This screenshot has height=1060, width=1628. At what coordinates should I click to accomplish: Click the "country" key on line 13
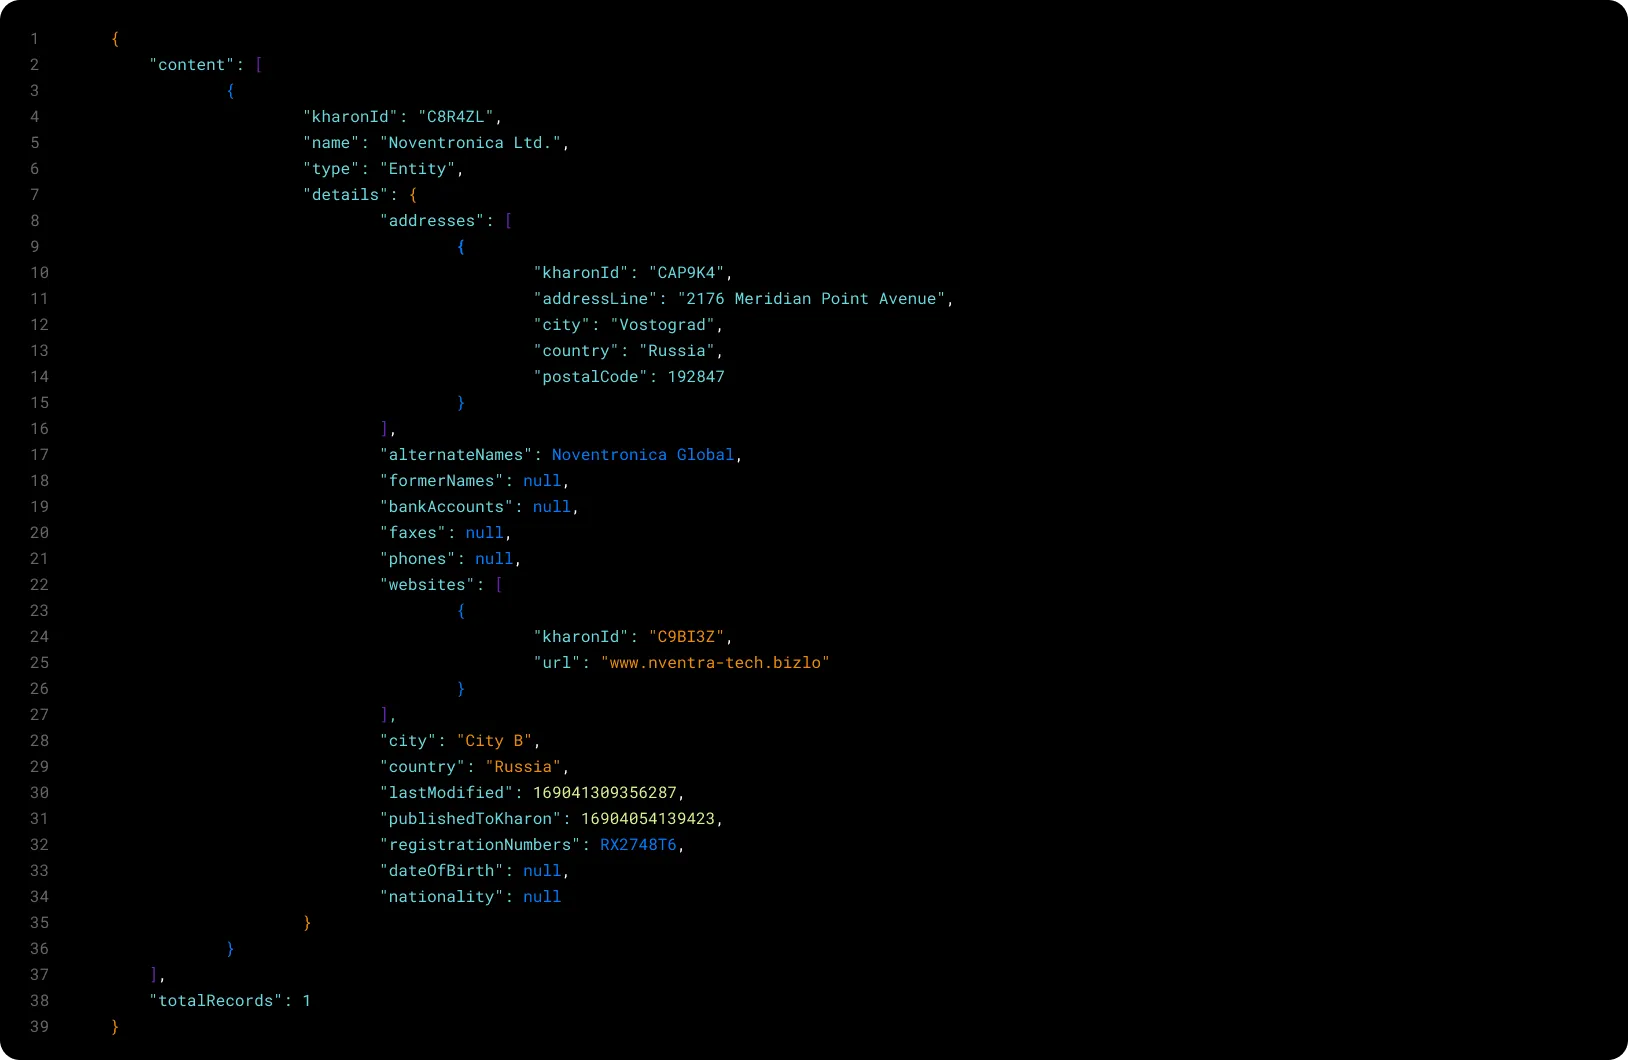[576, 351]
